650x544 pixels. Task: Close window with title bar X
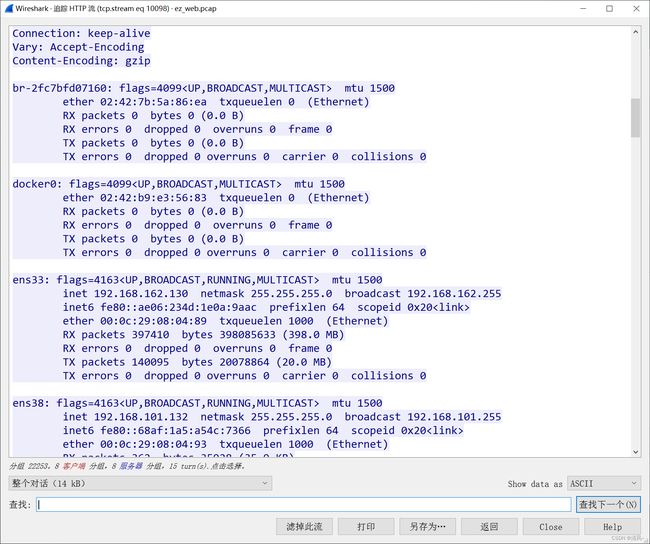tap(636, 8)
